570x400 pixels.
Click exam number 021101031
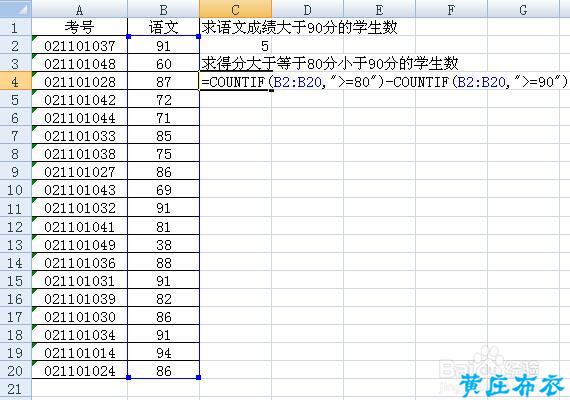click(x=80, y=280)
